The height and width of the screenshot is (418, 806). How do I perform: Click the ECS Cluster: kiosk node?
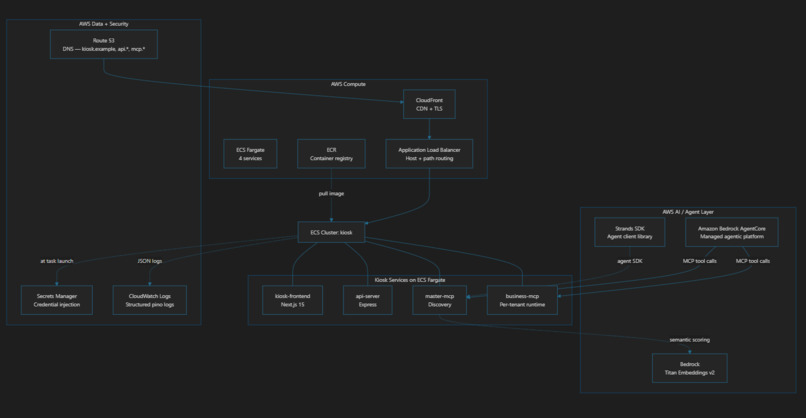click(331, 232)
